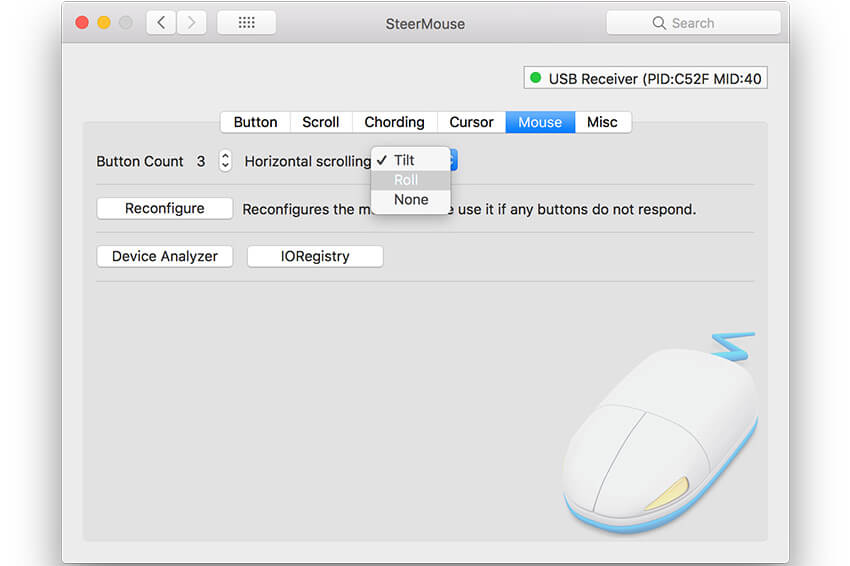Select the Mouse tab
Image resolution: width=850 pixels, height=566 pixels.
540,122
